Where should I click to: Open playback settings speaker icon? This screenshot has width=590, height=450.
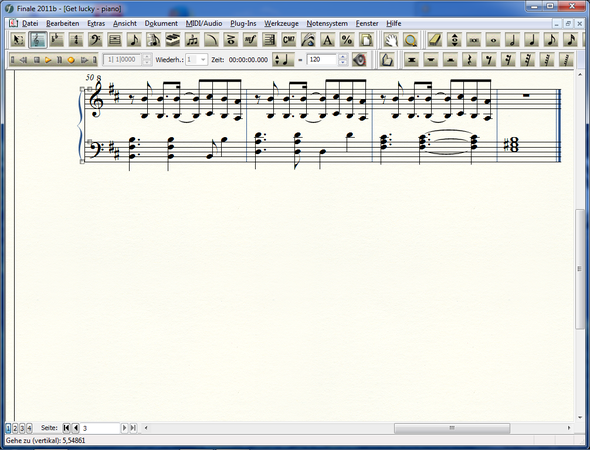coord(360,60)
